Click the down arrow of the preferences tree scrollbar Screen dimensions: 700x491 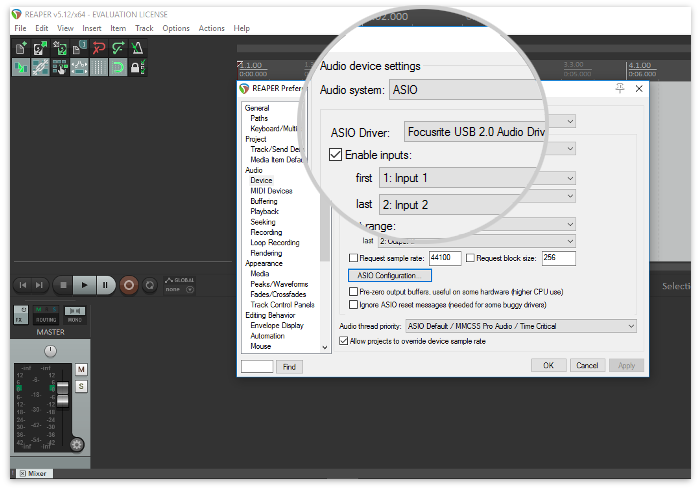(x=325, y=347)
